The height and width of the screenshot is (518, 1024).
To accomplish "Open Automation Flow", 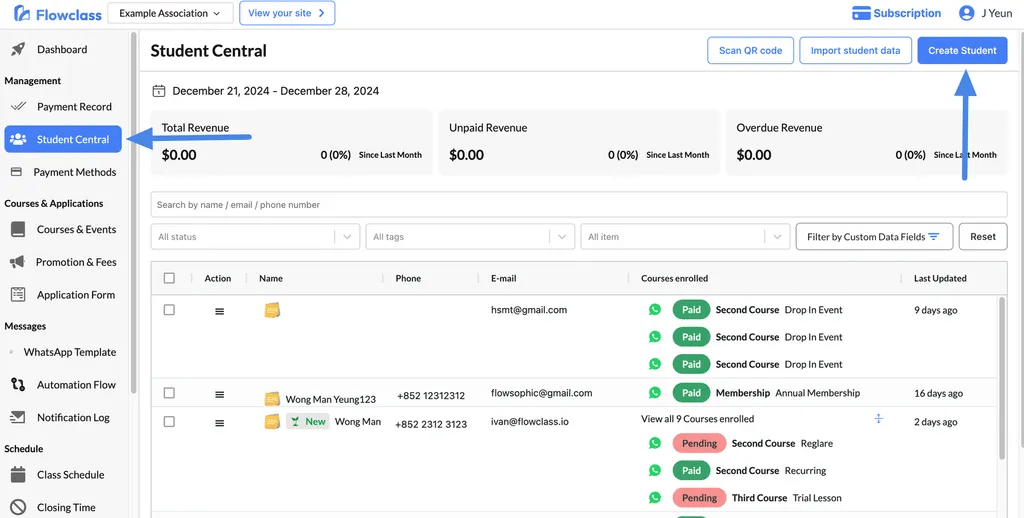I will 65,385.
